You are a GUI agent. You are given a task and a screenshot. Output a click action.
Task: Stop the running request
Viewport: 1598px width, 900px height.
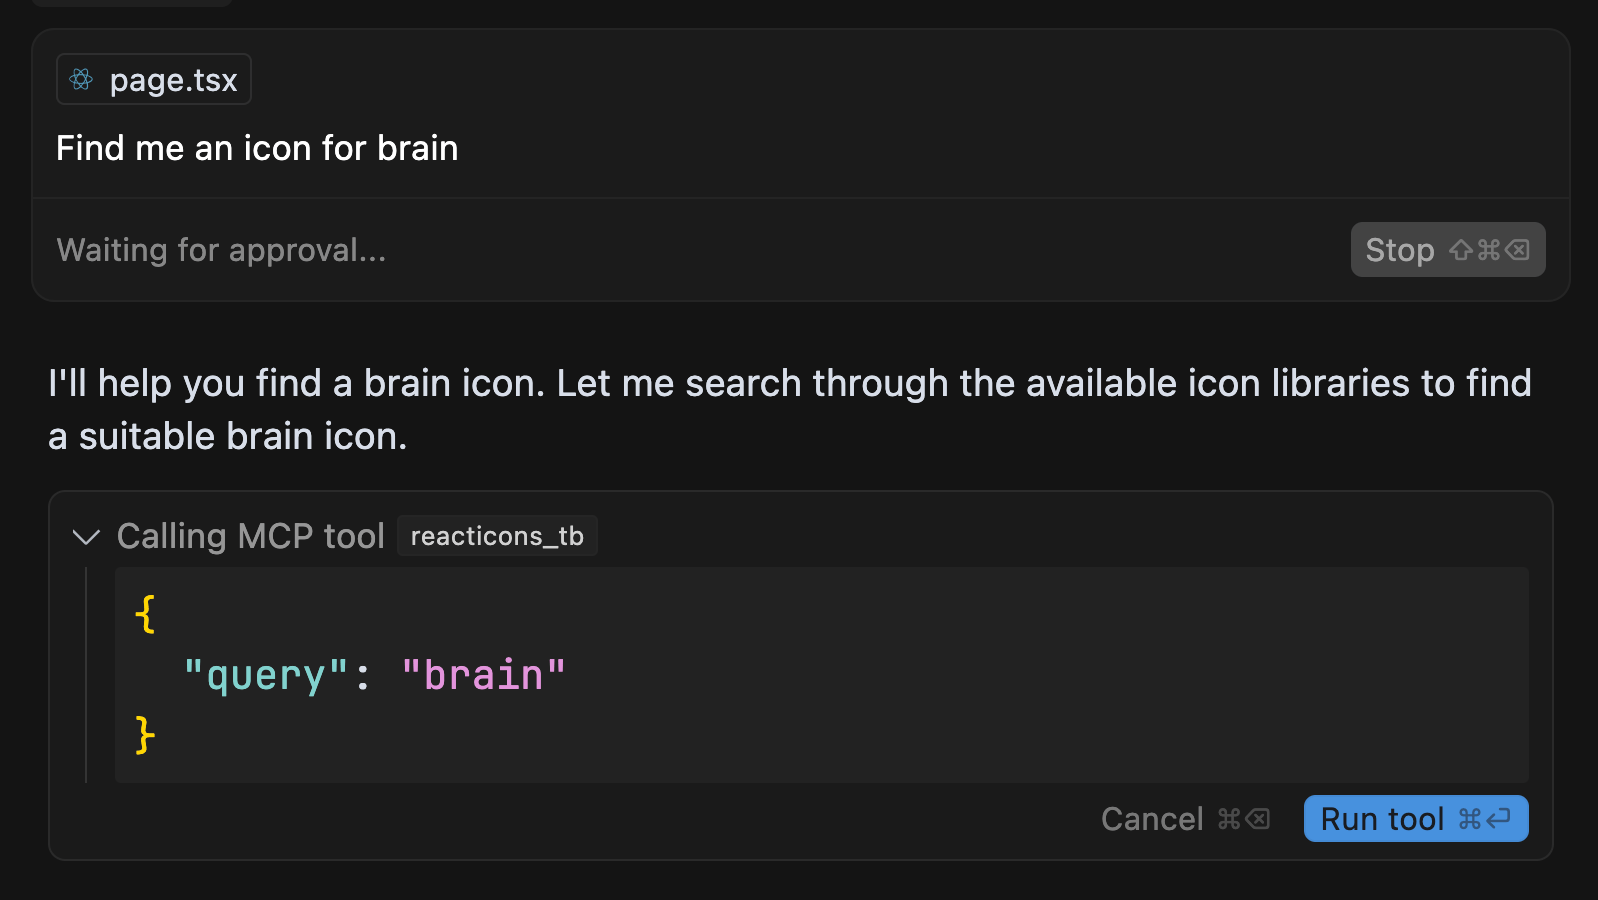(1447, 250)
